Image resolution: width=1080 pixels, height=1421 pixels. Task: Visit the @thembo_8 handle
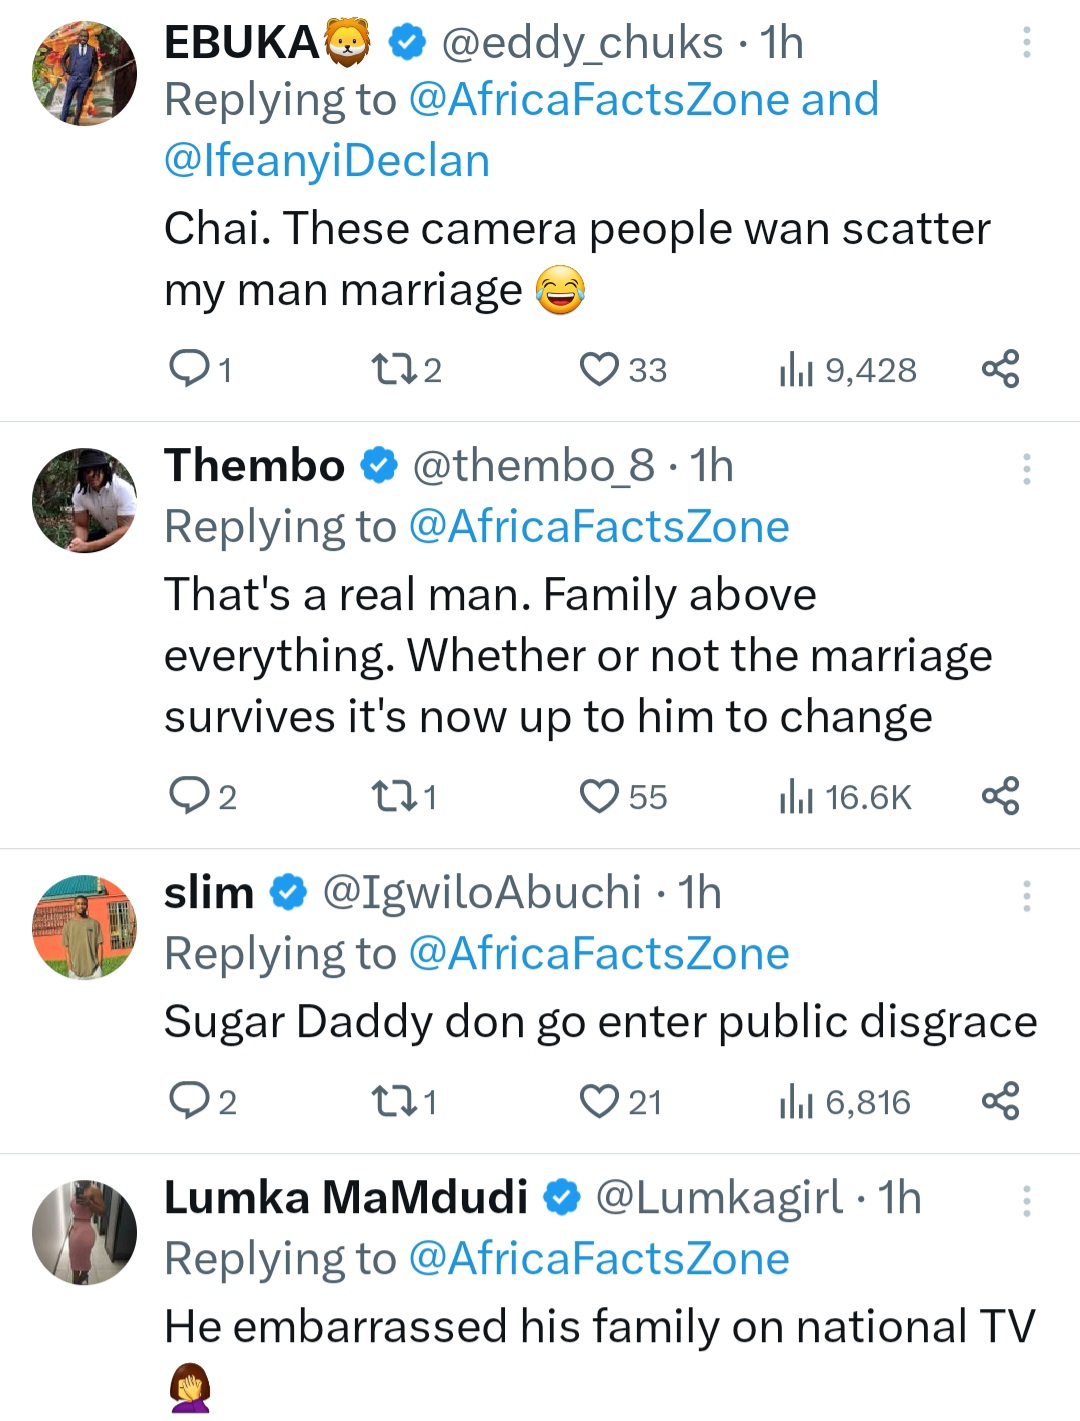(533, 466)
